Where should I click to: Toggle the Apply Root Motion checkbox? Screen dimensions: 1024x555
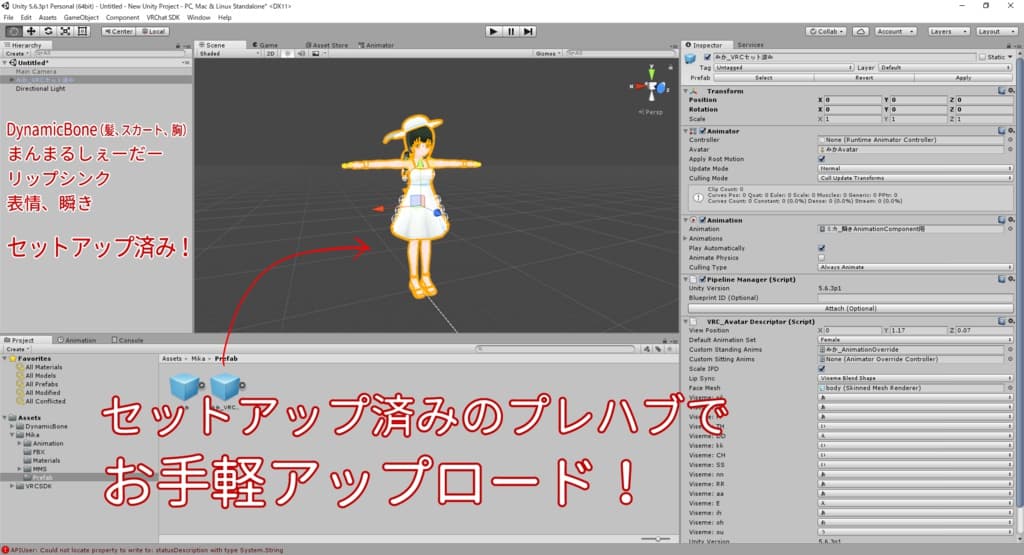pos(822,158)
